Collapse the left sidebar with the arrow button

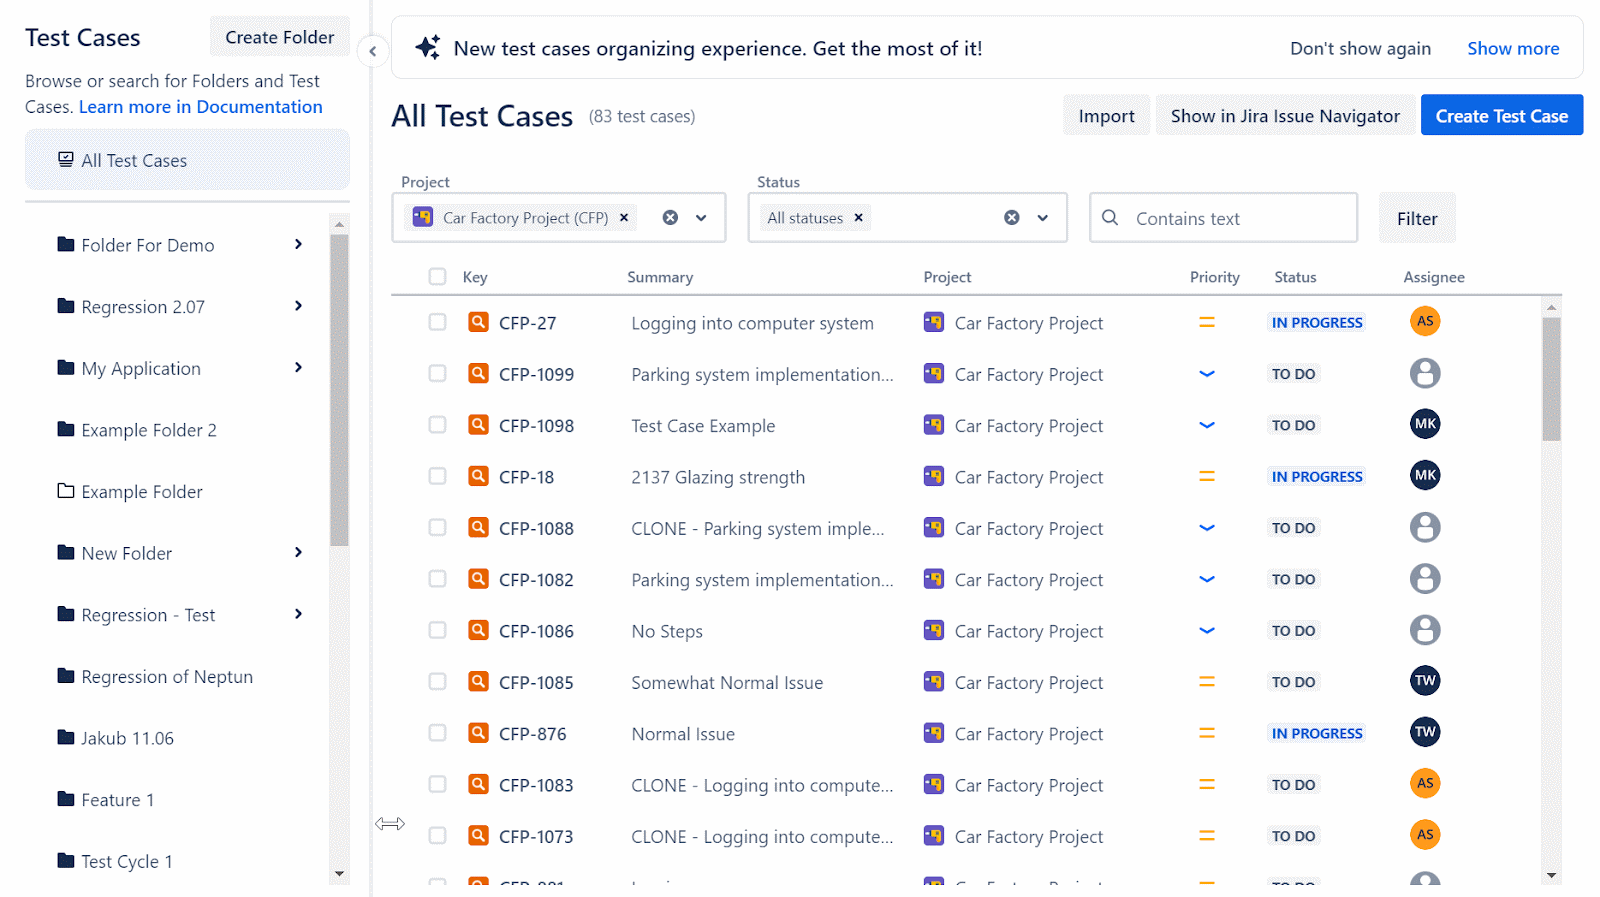372,51
